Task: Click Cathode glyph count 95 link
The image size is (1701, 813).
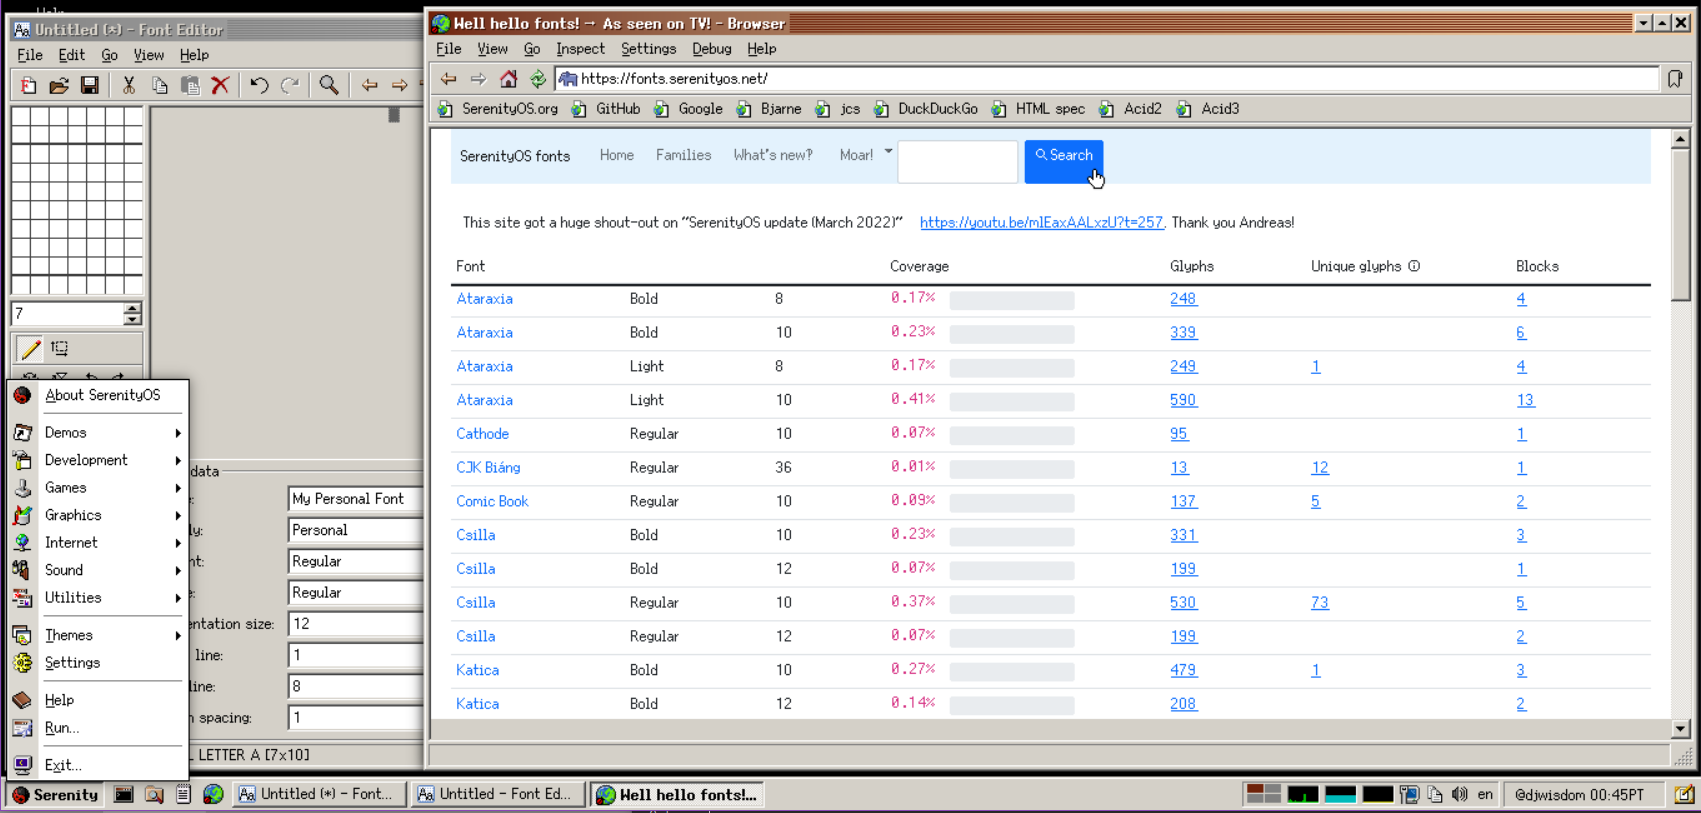Action: pos(1179,434)
